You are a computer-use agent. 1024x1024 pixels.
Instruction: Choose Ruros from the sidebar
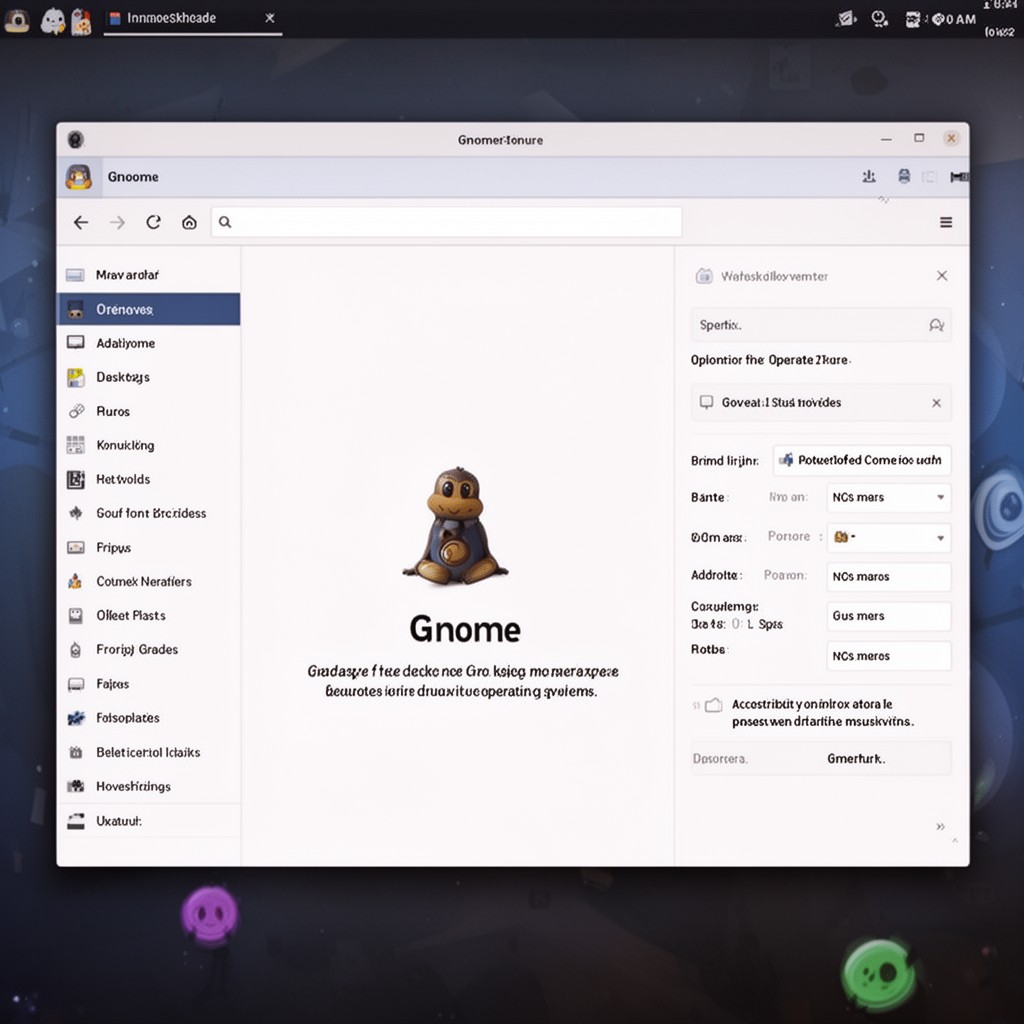pos(149,411)
